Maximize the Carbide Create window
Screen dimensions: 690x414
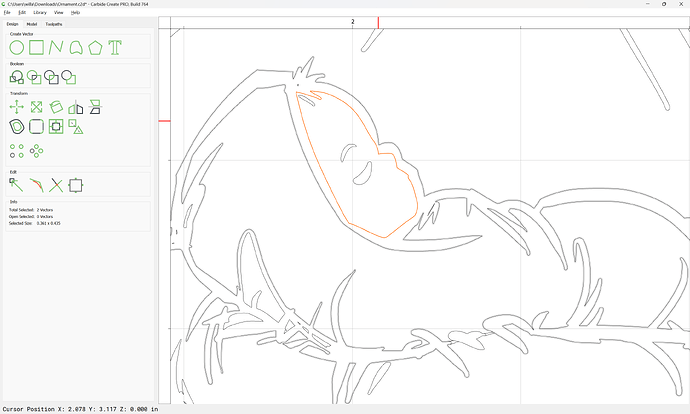(x=664, y=4)
